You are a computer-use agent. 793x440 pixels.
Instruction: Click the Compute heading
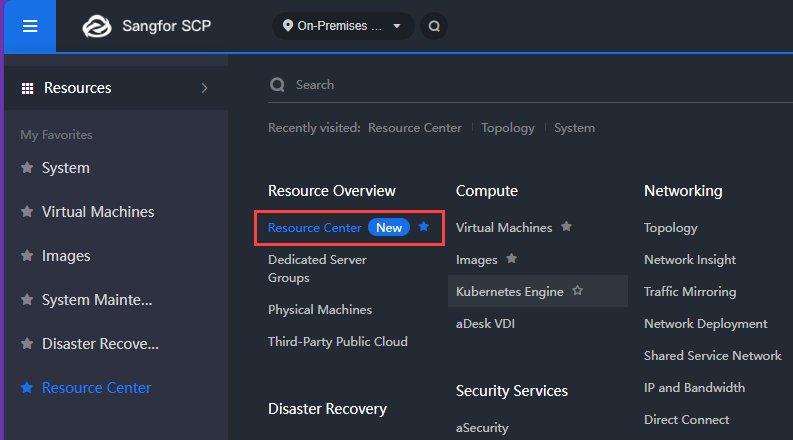(487, 191)
